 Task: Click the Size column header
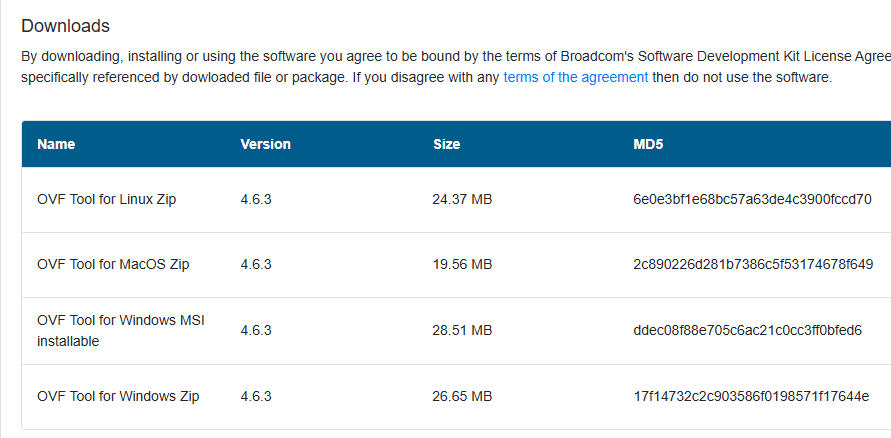447,144
